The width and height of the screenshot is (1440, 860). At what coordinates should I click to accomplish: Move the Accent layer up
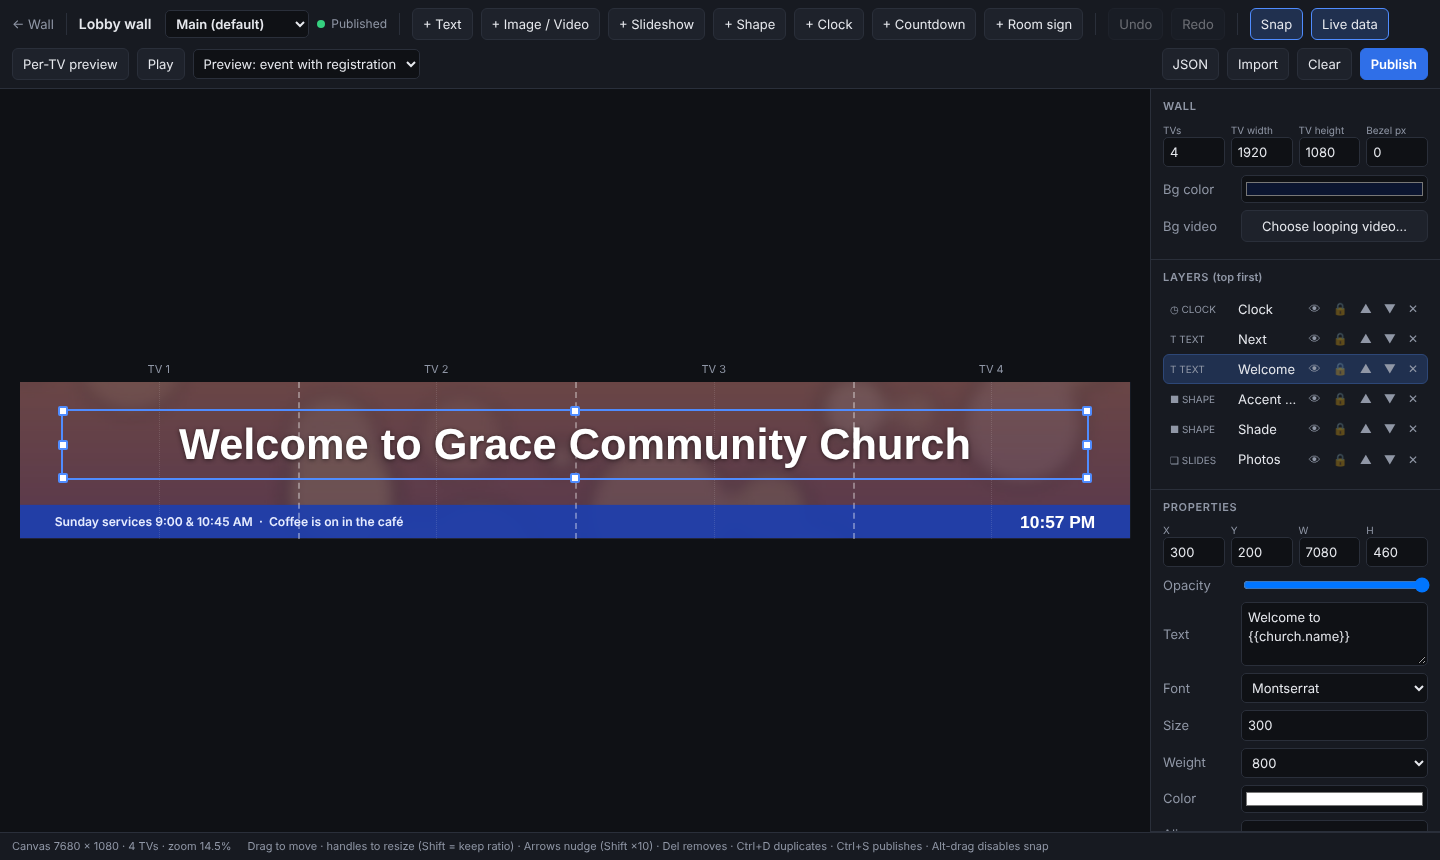(1365, 399)
